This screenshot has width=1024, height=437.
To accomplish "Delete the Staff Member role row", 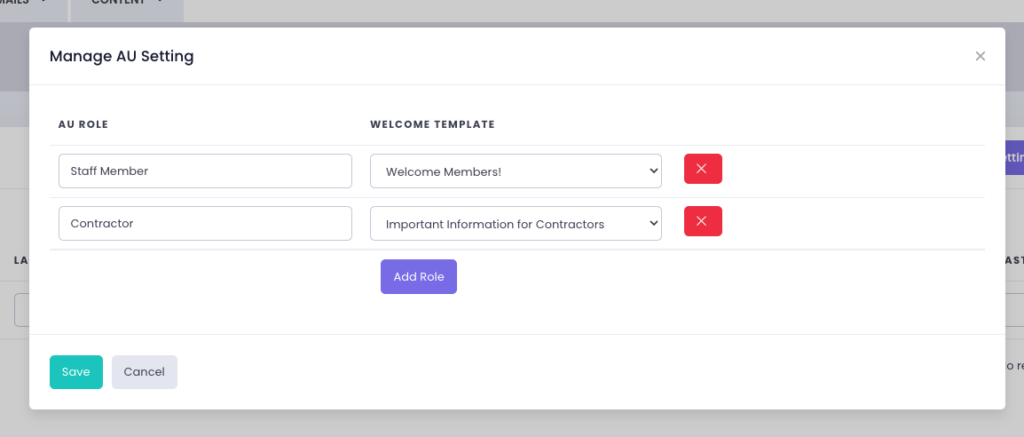I will (x=702, y=169).
